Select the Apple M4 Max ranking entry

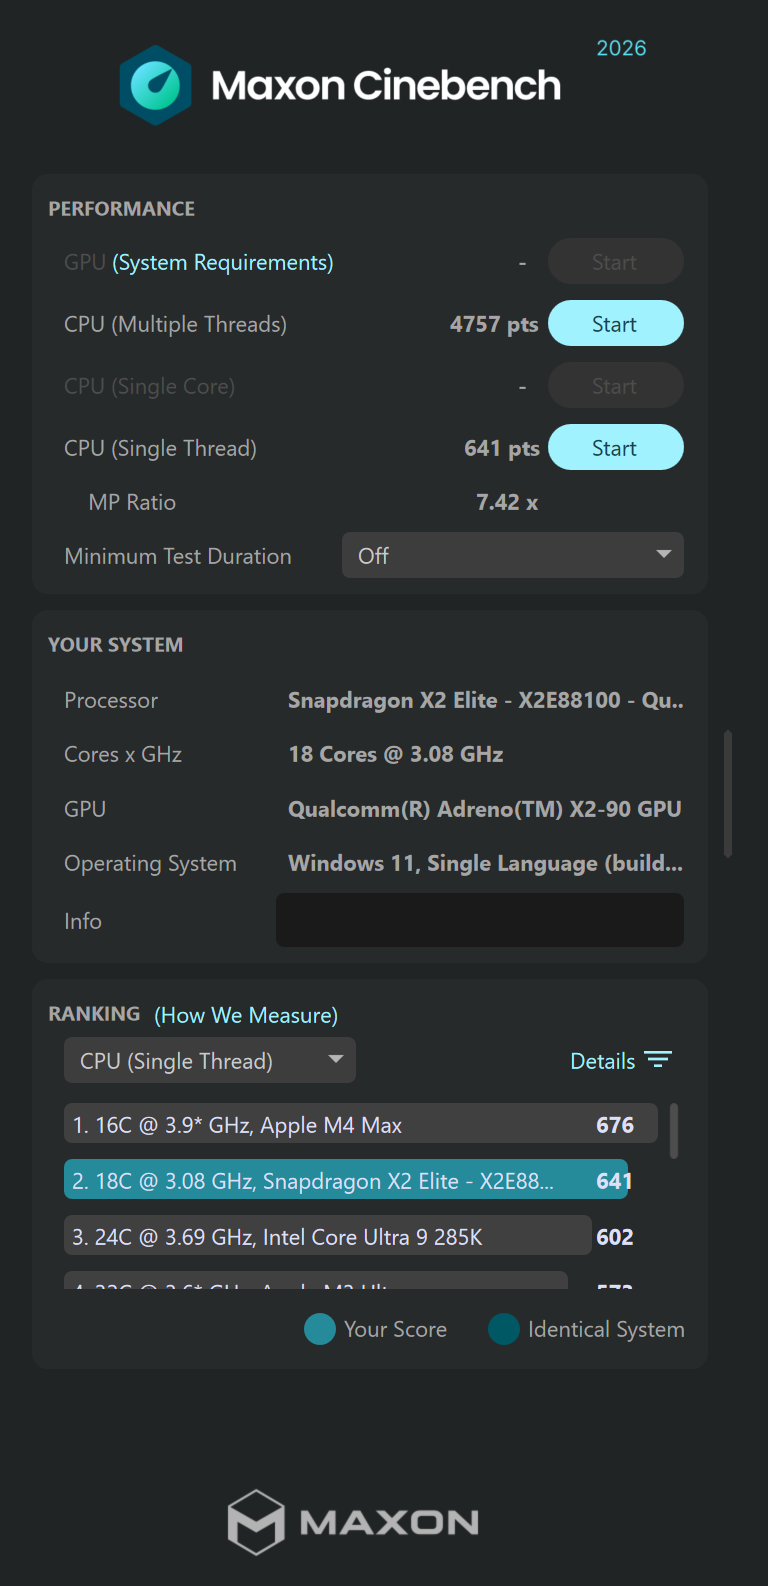coord(361,1124)
